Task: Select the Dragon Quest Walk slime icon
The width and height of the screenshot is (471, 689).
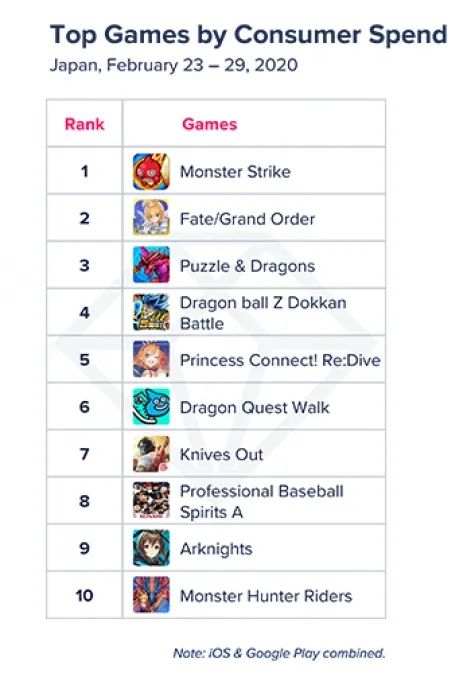Action: click(x=151, y=406)
